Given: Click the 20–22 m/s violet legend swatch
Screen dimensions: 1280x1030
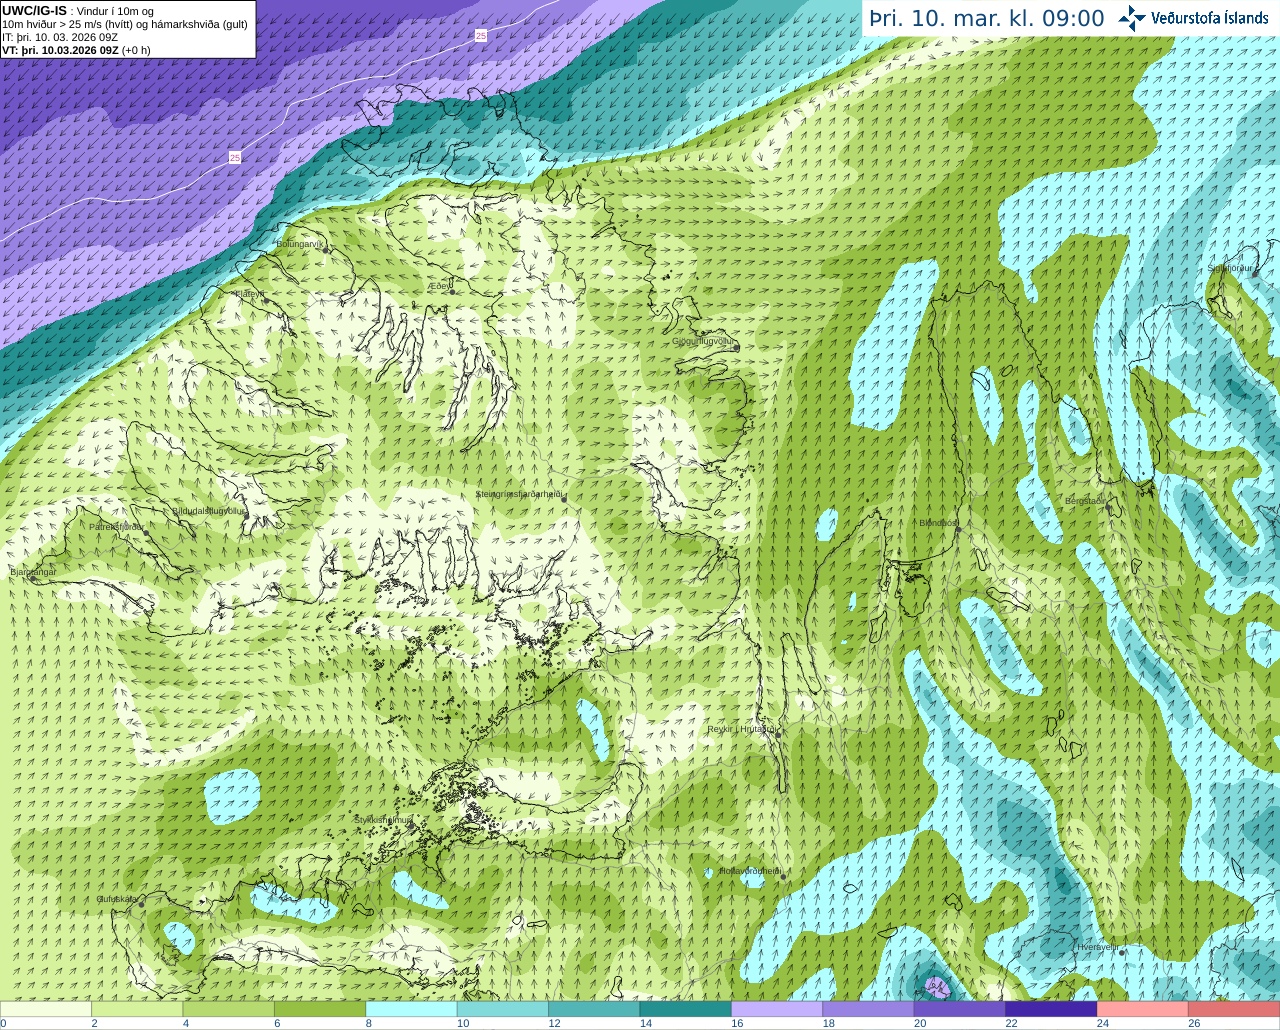Looking at the screenshot, I should (x=960, y=1009).
